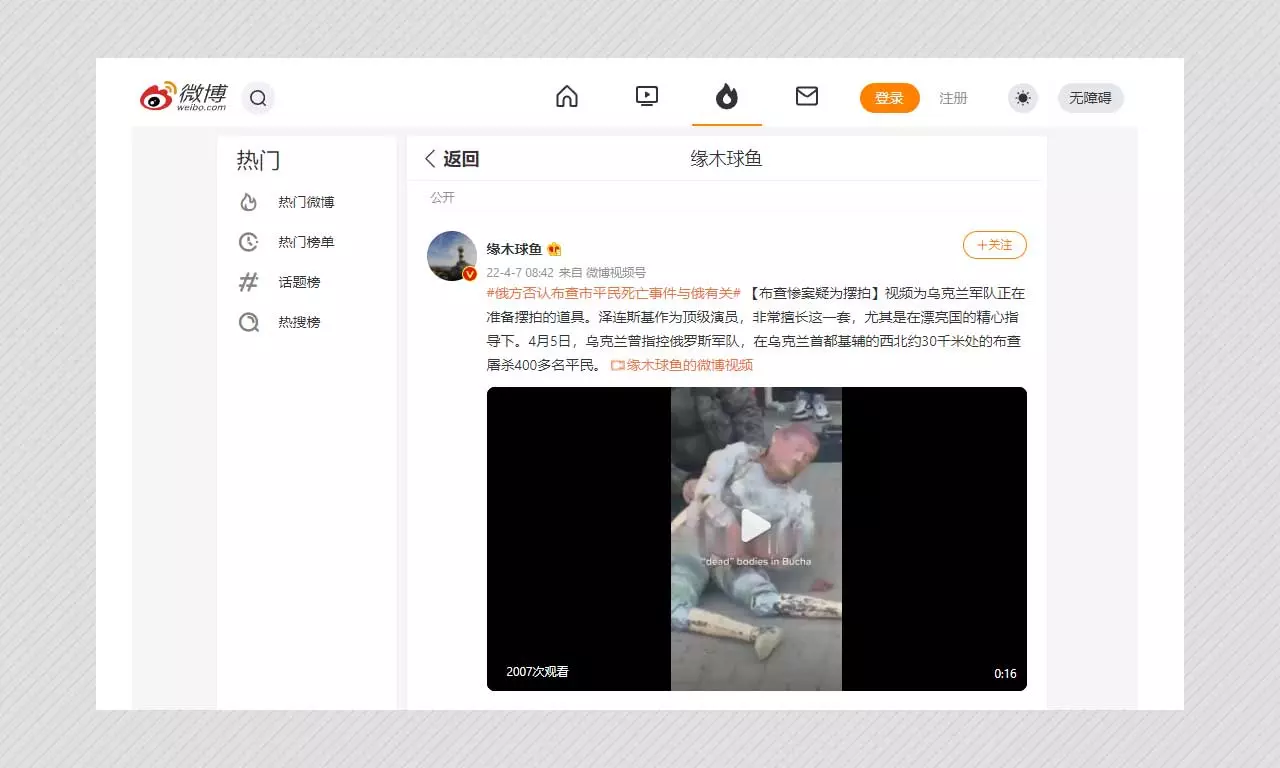Image resolution: width=1280 pixels, height=768 pixels.
Task: Follow the user with +关注 button
Action: 994,245
